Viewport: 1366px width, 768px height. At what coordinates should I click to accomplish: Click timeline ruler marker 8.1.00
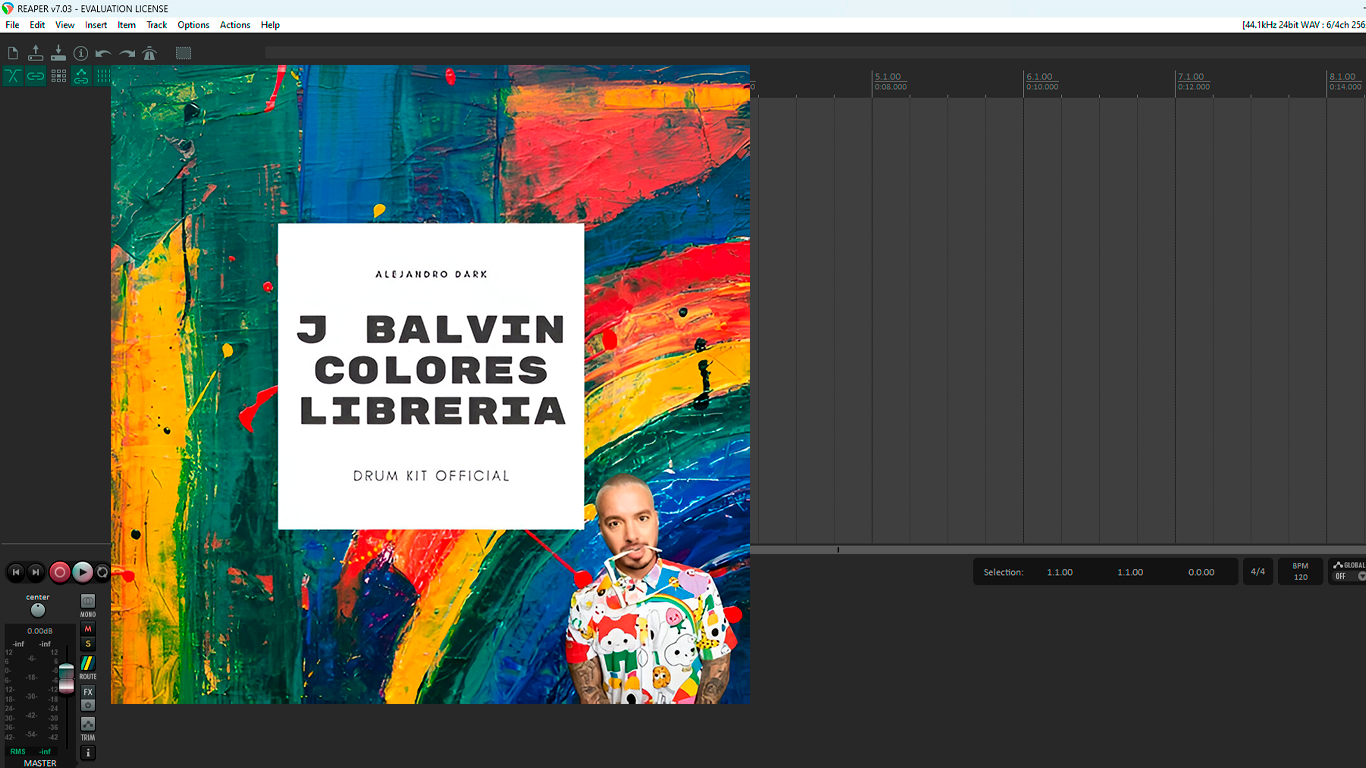[x=1343, y=77]
